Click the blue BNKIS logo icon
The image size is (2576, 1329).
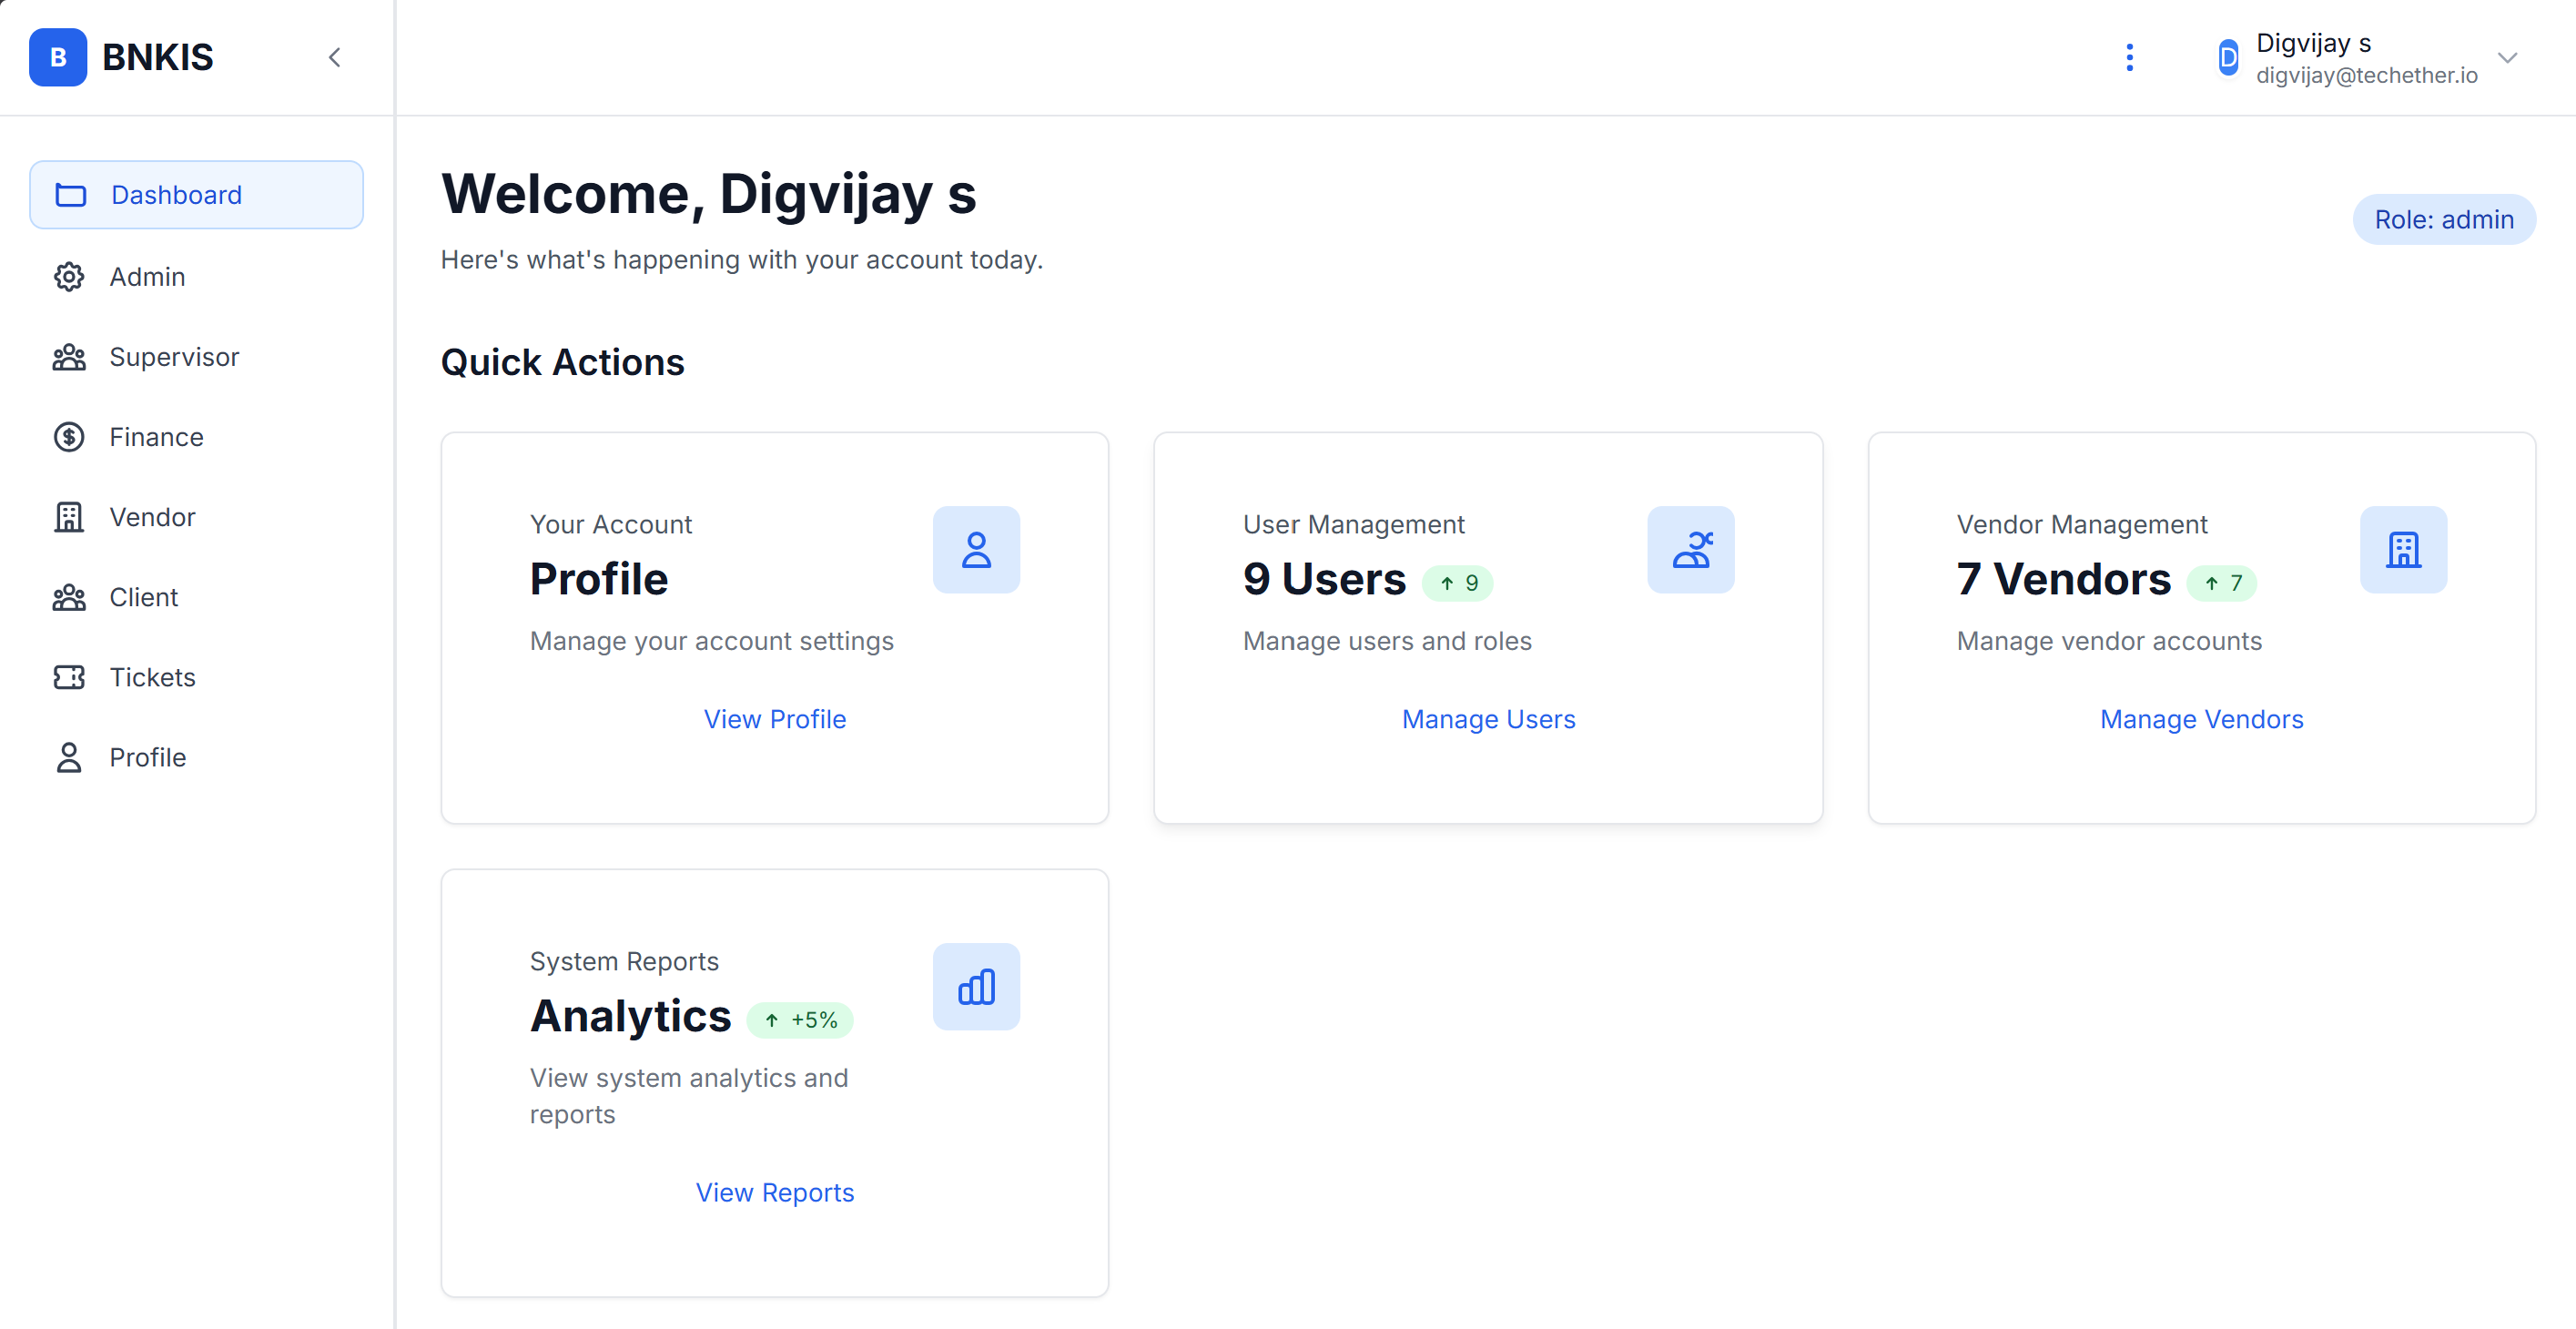pos(58,57)
